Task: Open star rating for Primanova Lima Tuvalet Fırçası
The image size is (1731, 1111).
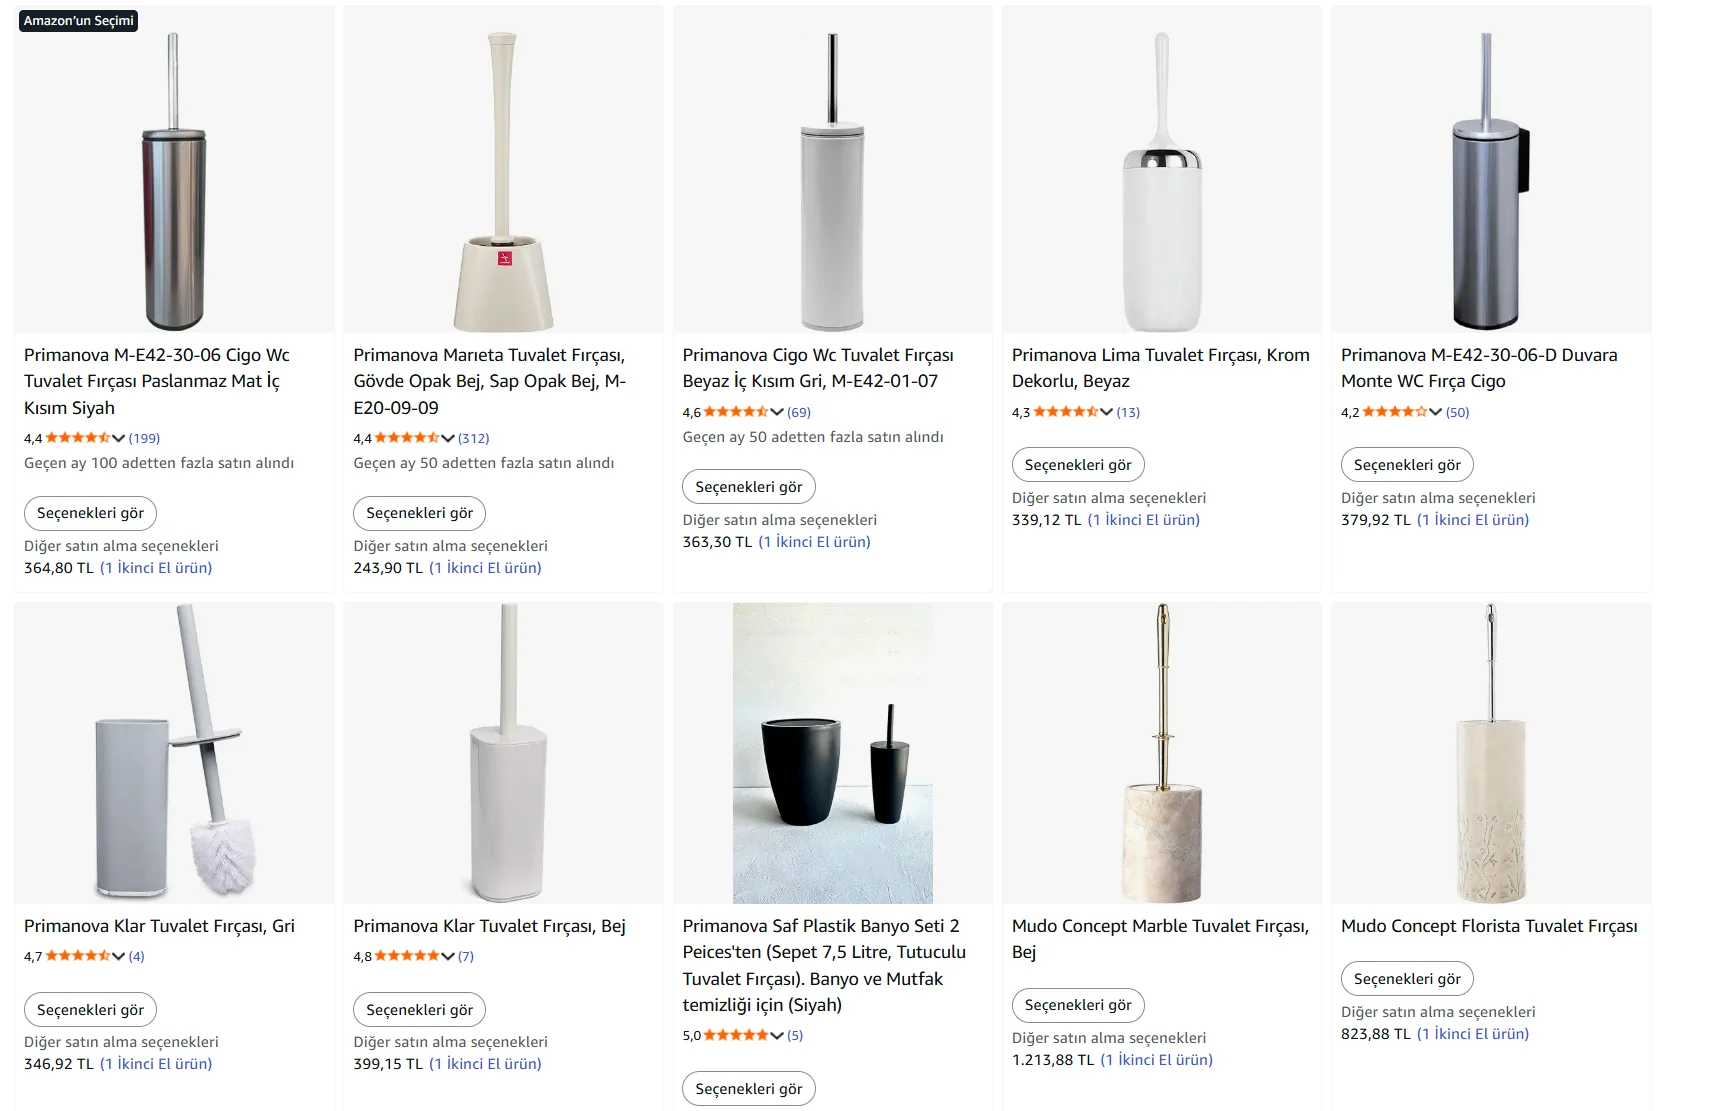Action: pyautogui.click(x=1065, y=412)
